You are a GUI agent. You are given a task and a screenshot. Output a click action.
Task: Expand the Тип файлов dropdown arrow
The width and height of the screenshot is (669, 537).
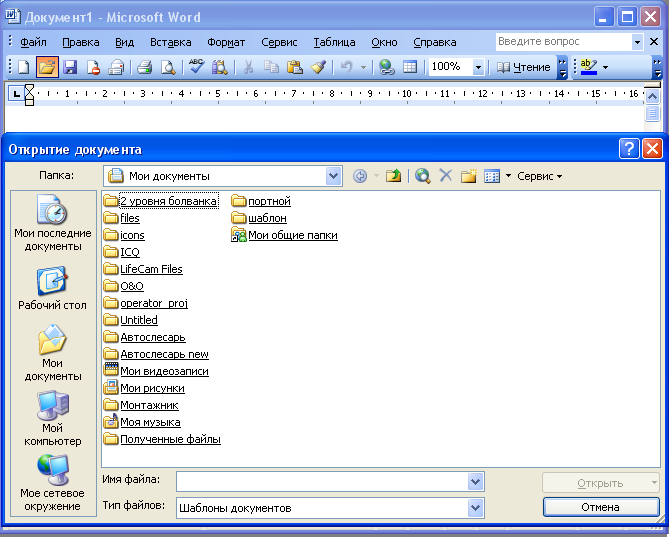(x=475, y=508)
